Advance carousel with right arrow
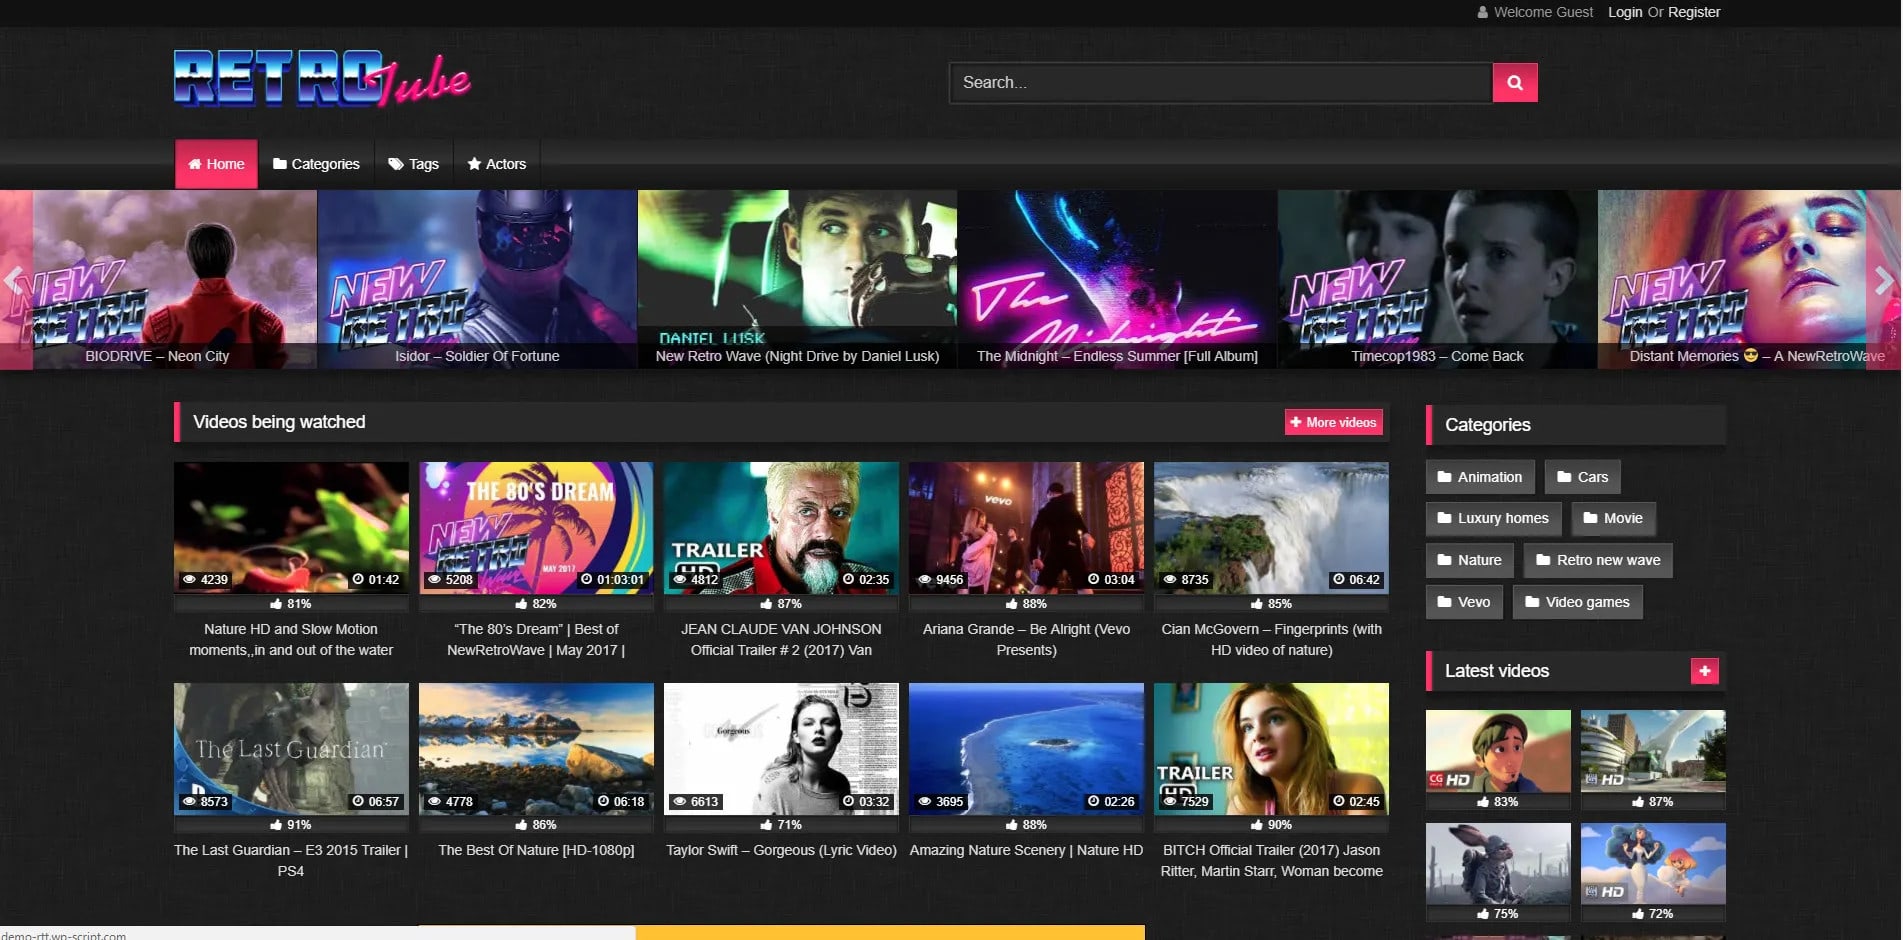 [x=1884, y=280]
